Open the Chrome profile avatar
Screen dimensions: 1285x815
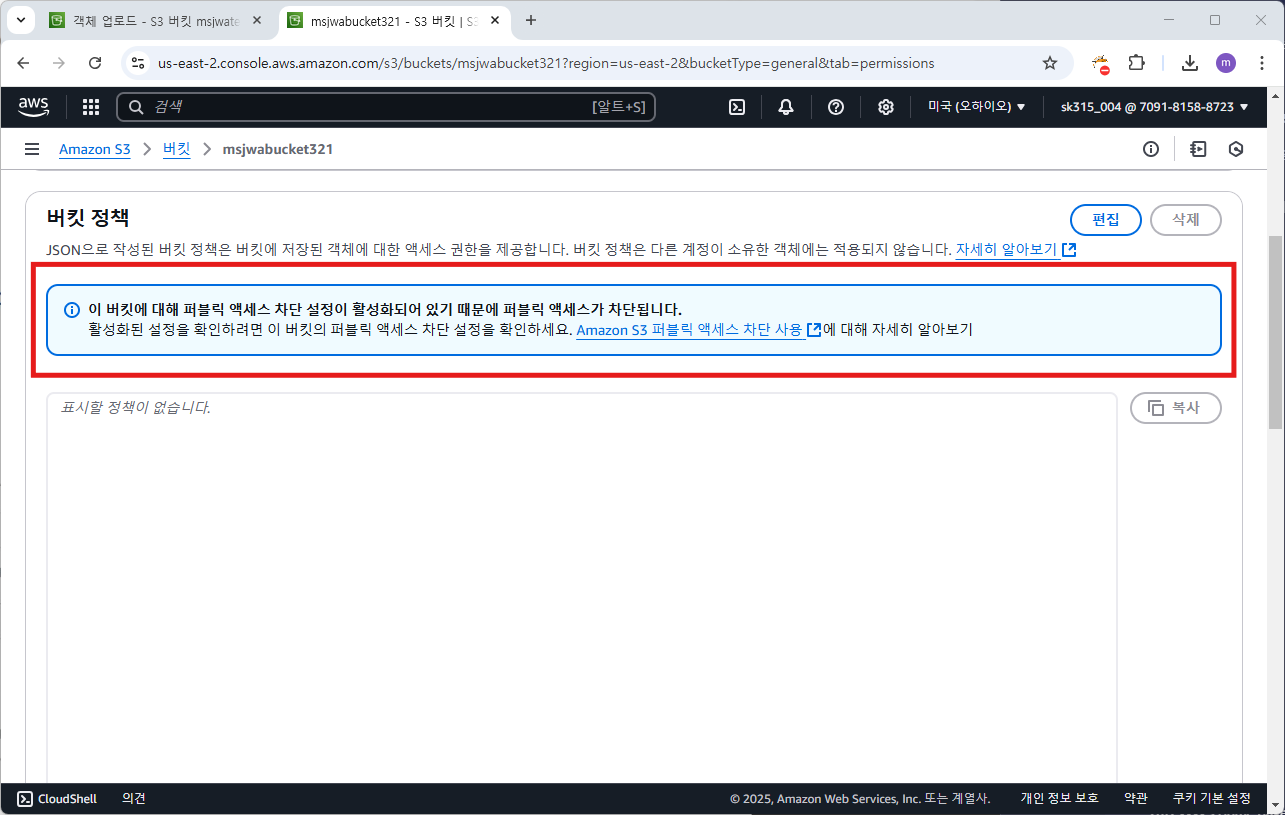1226,63
